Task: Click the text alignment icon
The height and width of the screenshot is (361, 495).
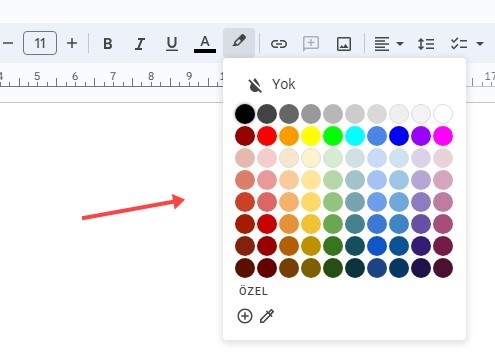Action: click(x=382, y=44)
